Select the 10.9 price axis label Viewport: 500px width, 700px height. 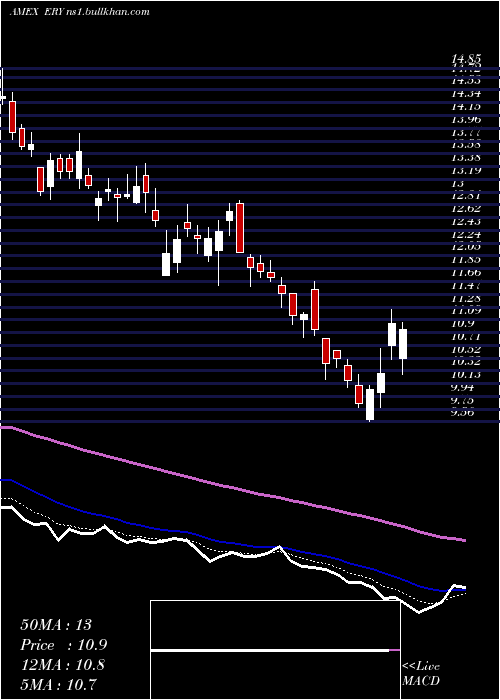tap(462, 323)
